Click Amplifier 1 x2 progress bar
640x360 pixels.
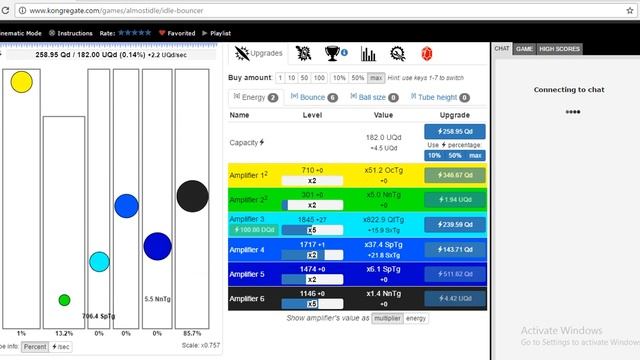pyautogui.click(x=312, y=180)
